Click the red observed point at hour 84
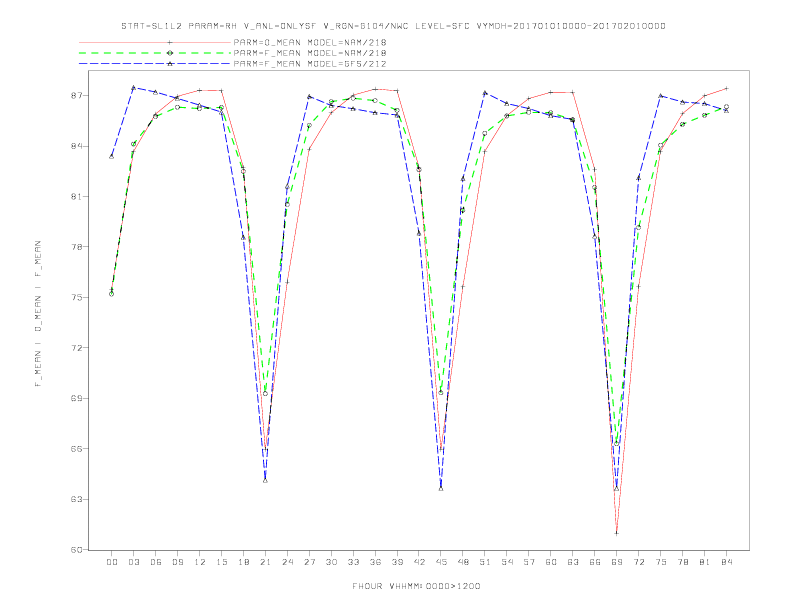The image size is (792, 612). pyautogui.click(x=726, y=88)
